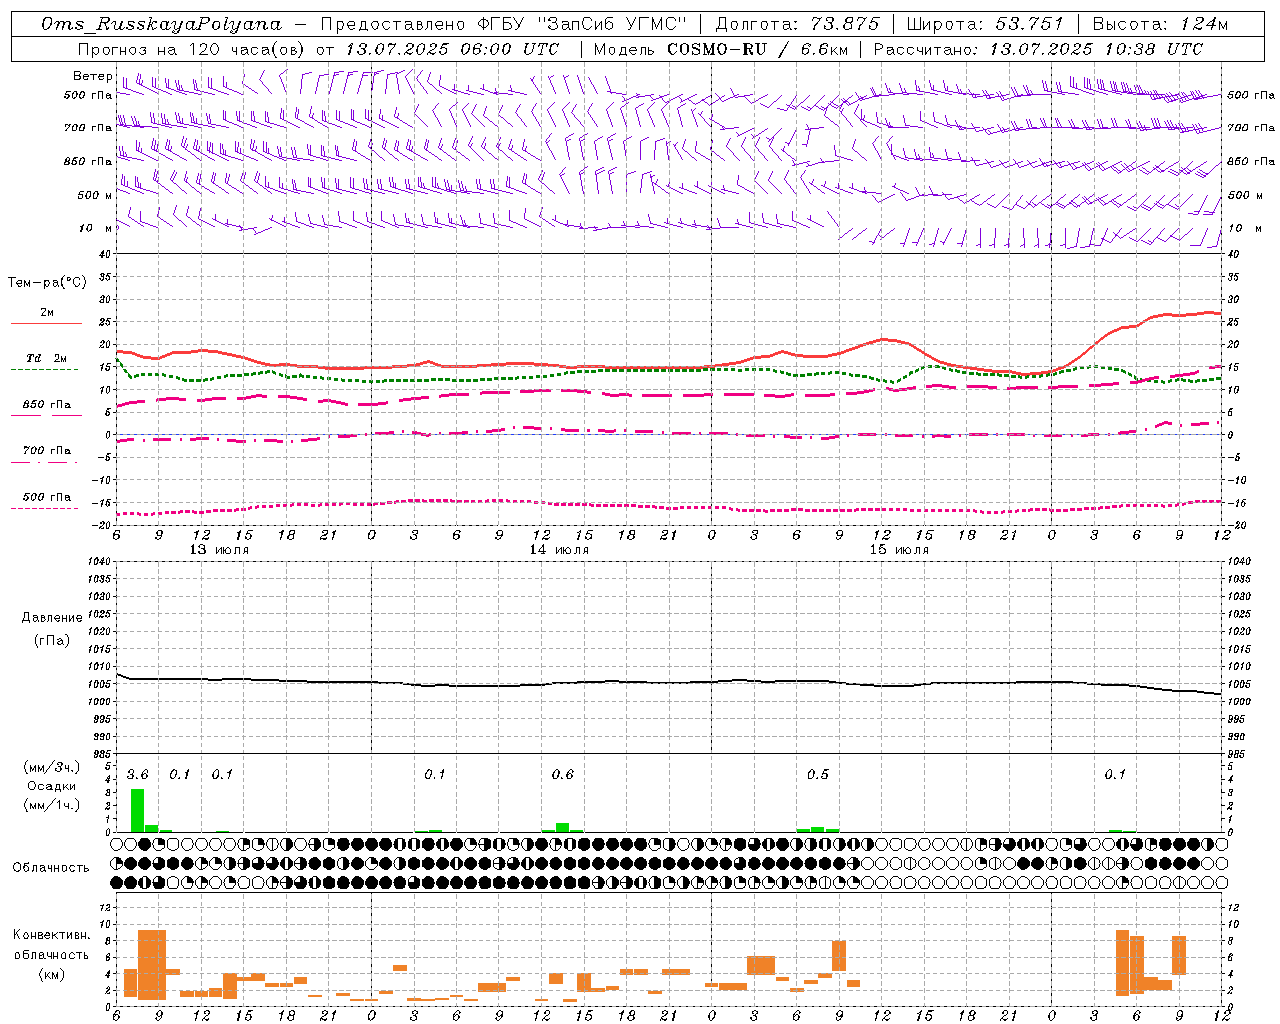Select the provider text ФГБУ "ЗапСиб УГМС"
1280x1024 pixels.
pos(583,24)
